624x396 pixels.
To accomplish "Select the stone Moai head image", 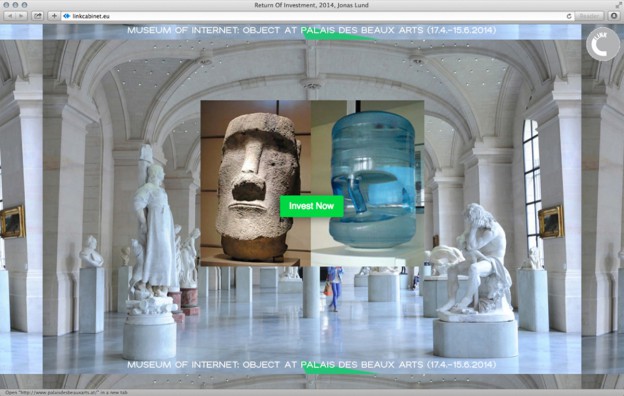I will pos(255,183).
